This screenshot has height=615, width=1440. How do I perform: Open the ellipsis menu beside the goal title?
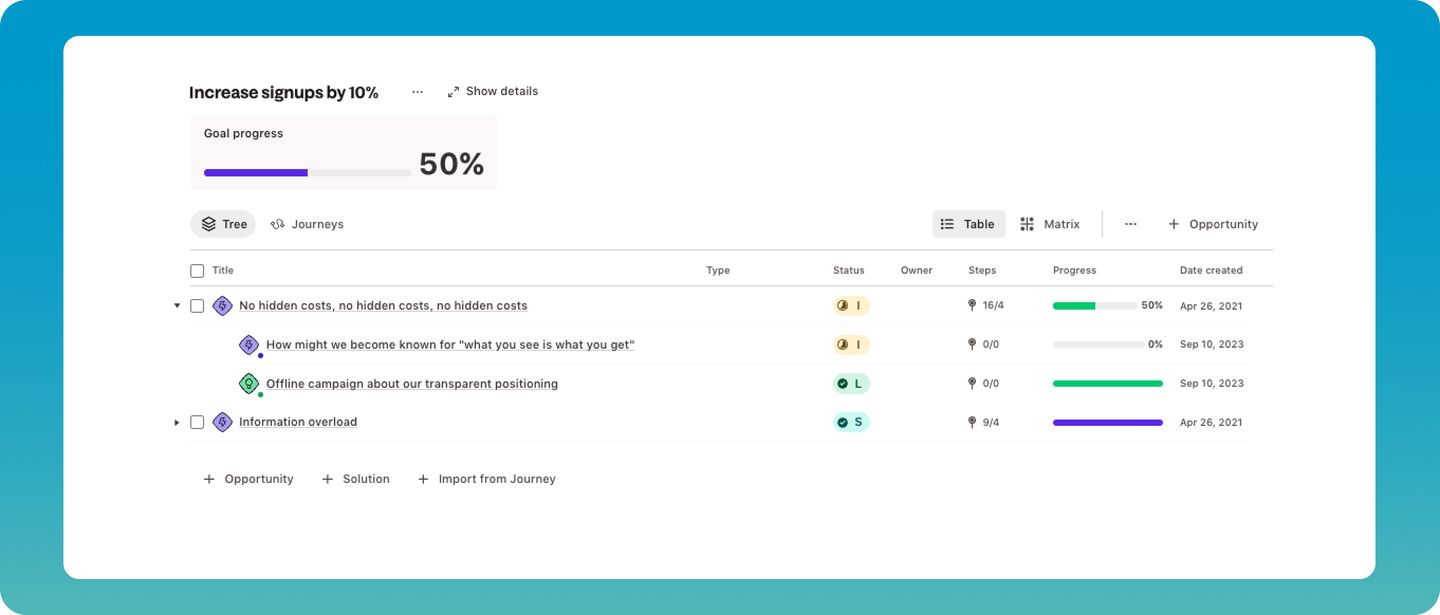click(417, 92)
